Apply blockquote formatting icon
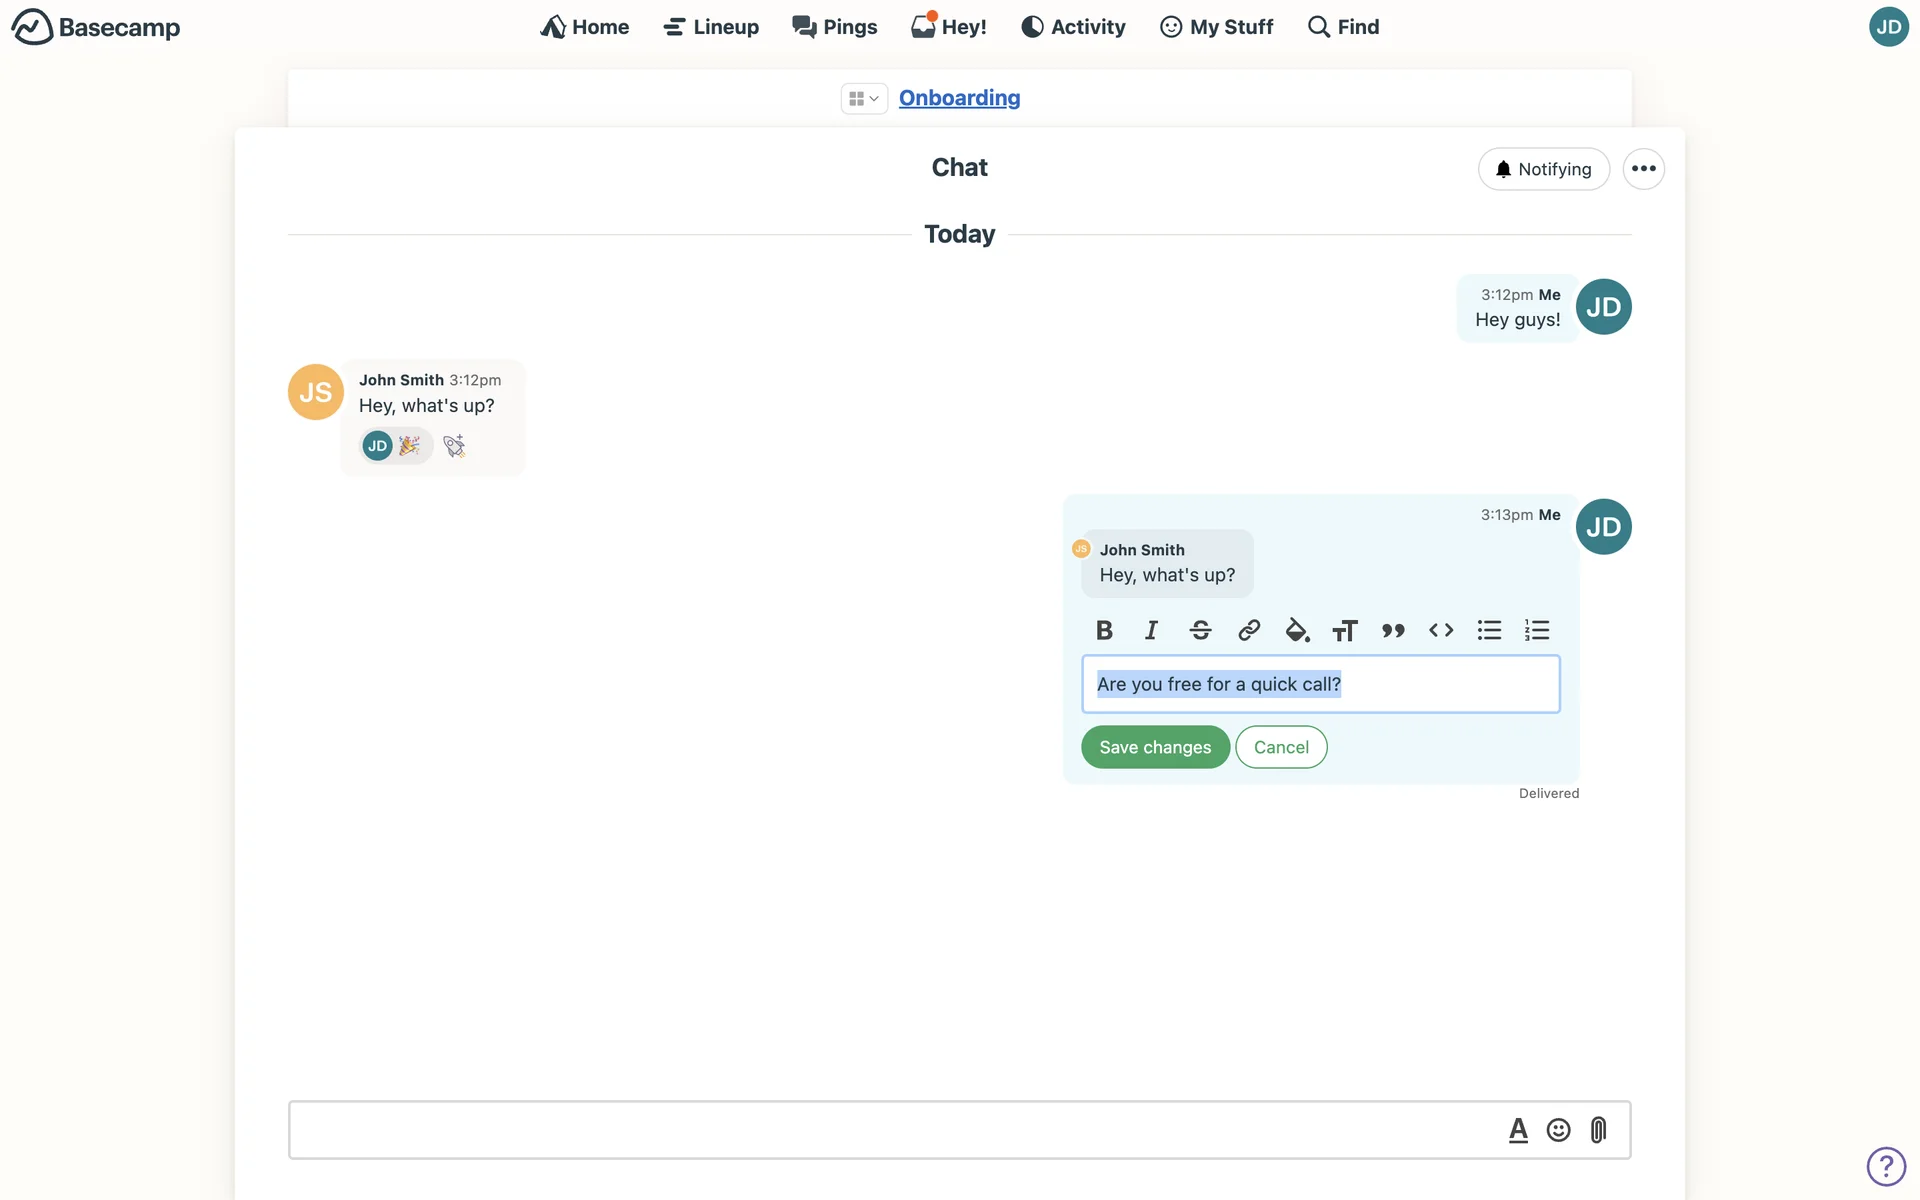This screenshot has width=1920, height=1200. coord(1393,630)
